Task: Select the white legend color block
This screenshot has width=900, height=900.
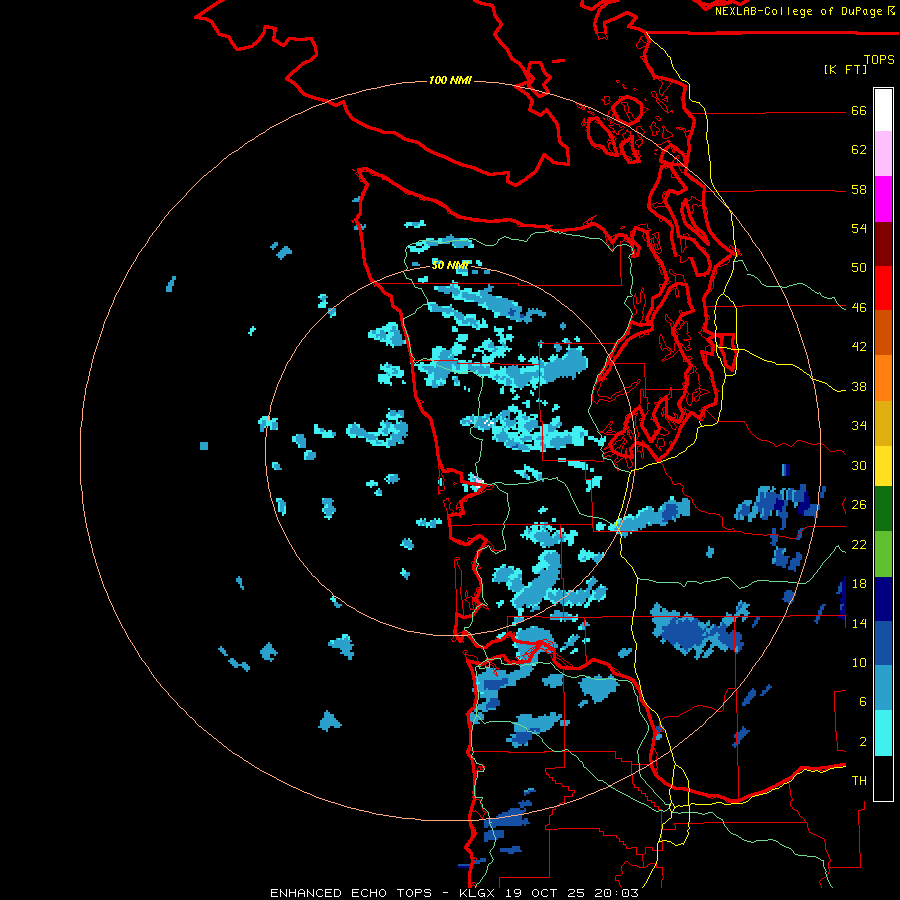Action: (x=883, y=110)
